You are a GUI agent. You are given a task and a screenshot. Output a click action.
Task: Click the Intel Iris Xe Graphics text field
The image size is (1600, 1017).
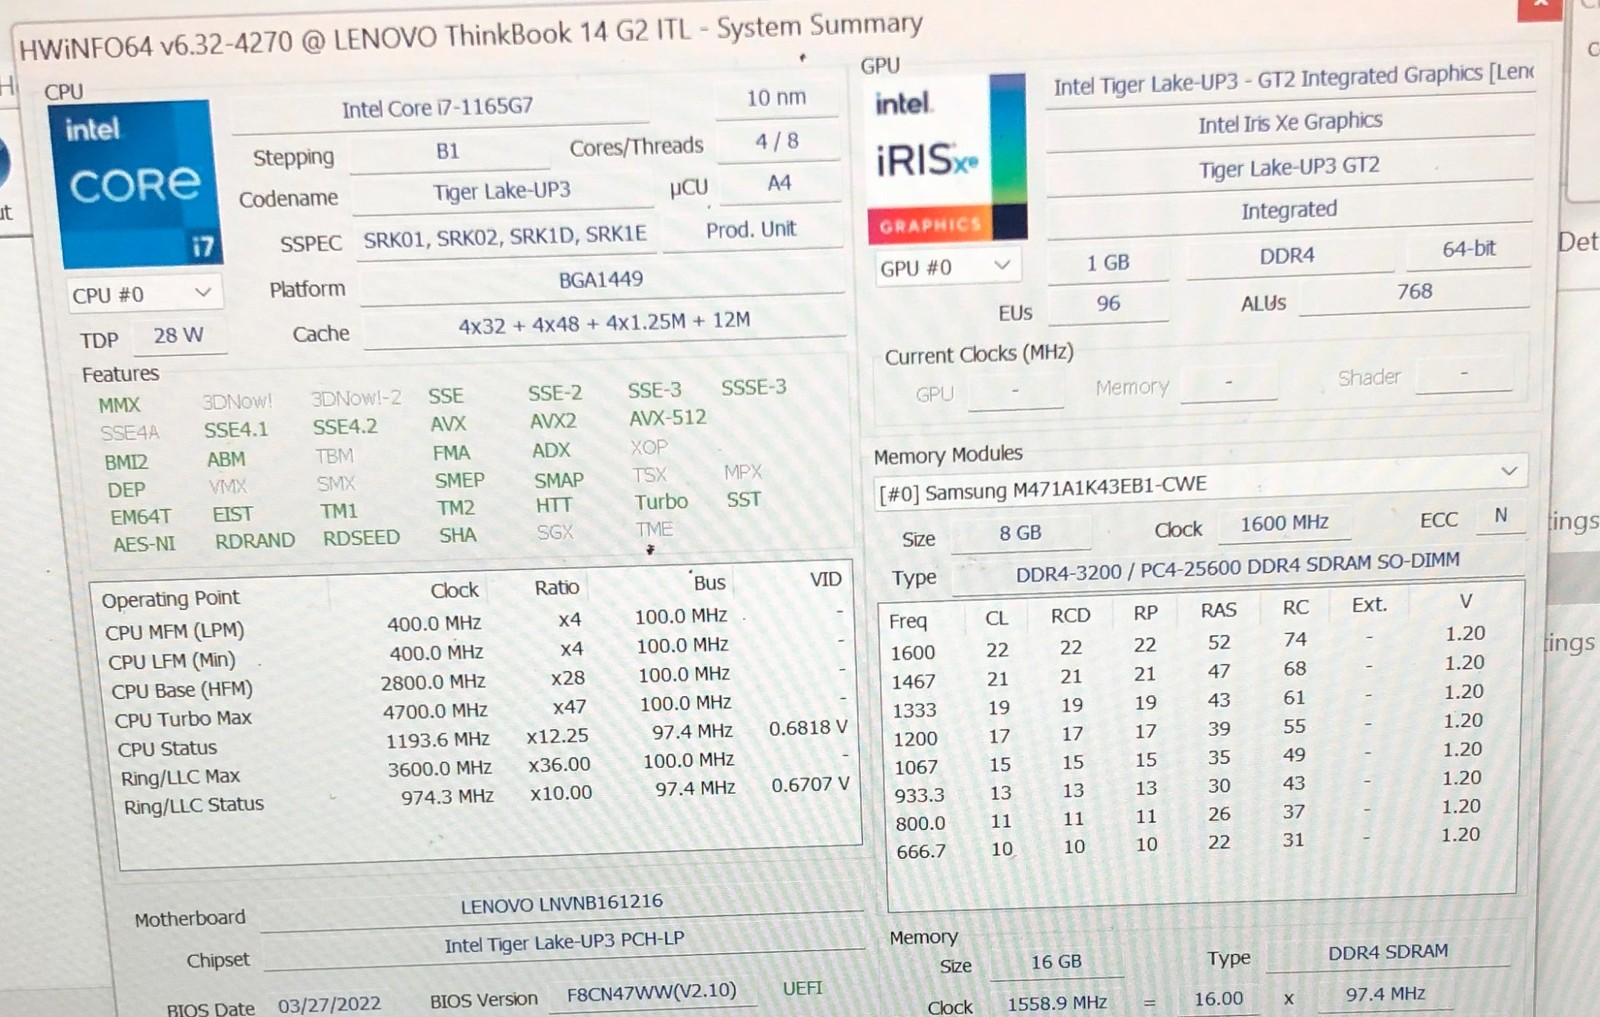pos(1290,123)
